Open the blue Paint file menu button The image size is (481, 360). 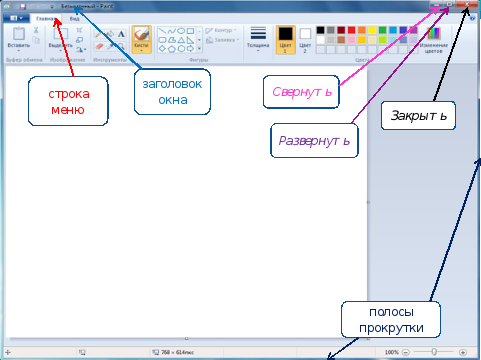coord(16,18)
